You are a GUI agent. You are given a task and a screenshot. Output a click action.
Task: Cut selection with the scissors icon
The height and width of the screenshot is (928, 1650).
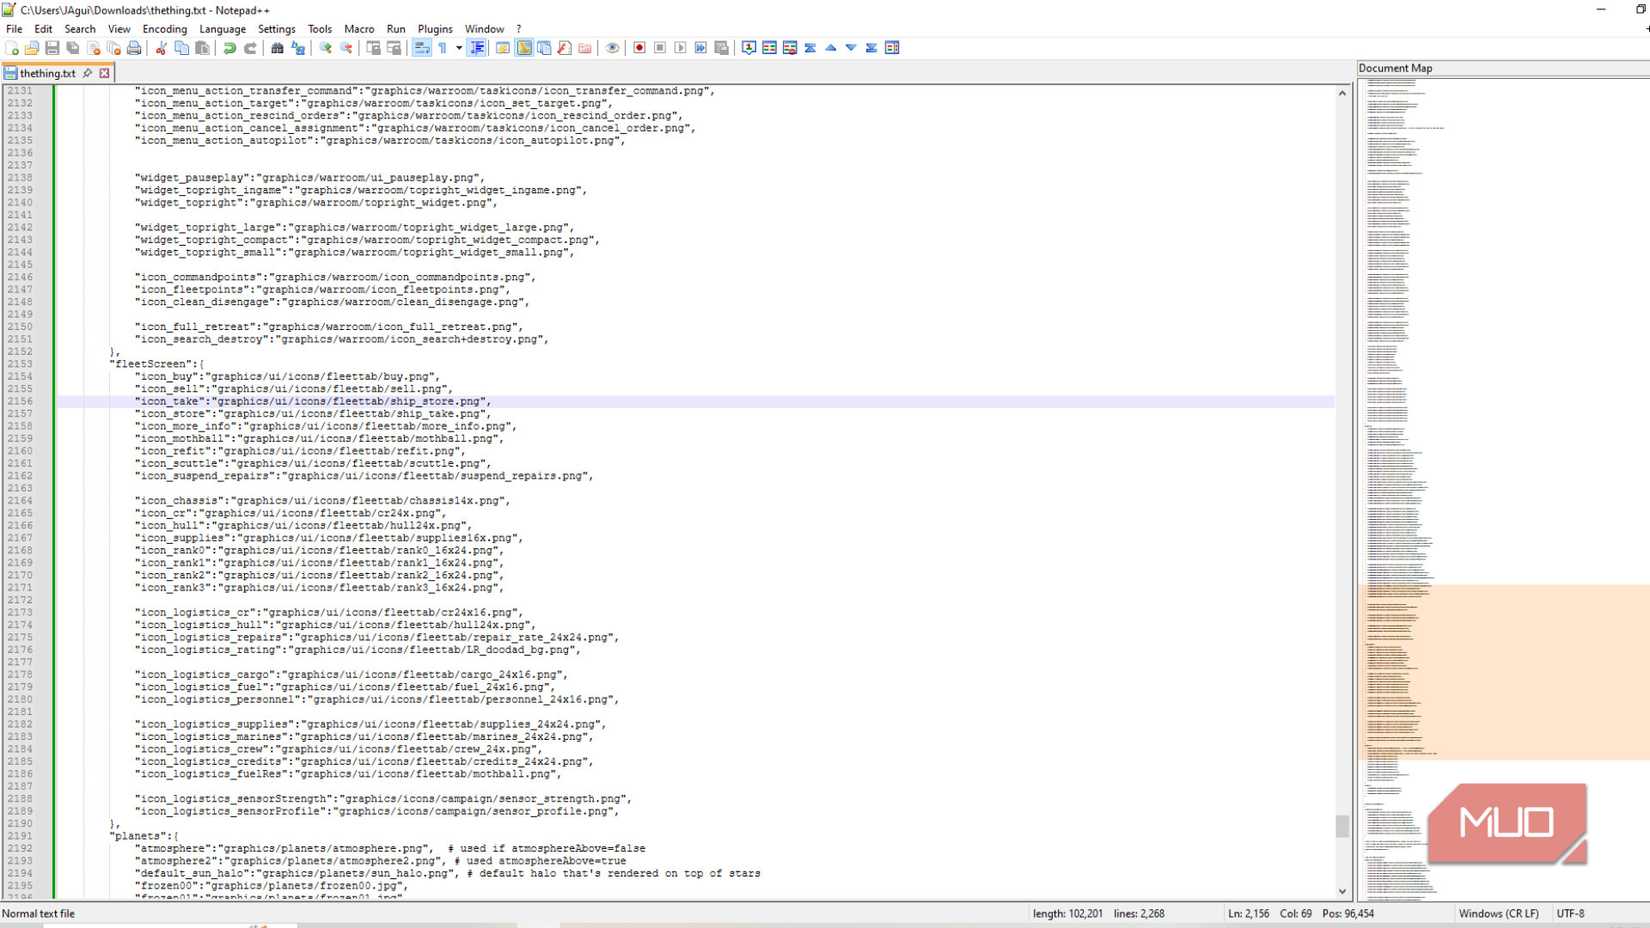[x=160, y=48]
